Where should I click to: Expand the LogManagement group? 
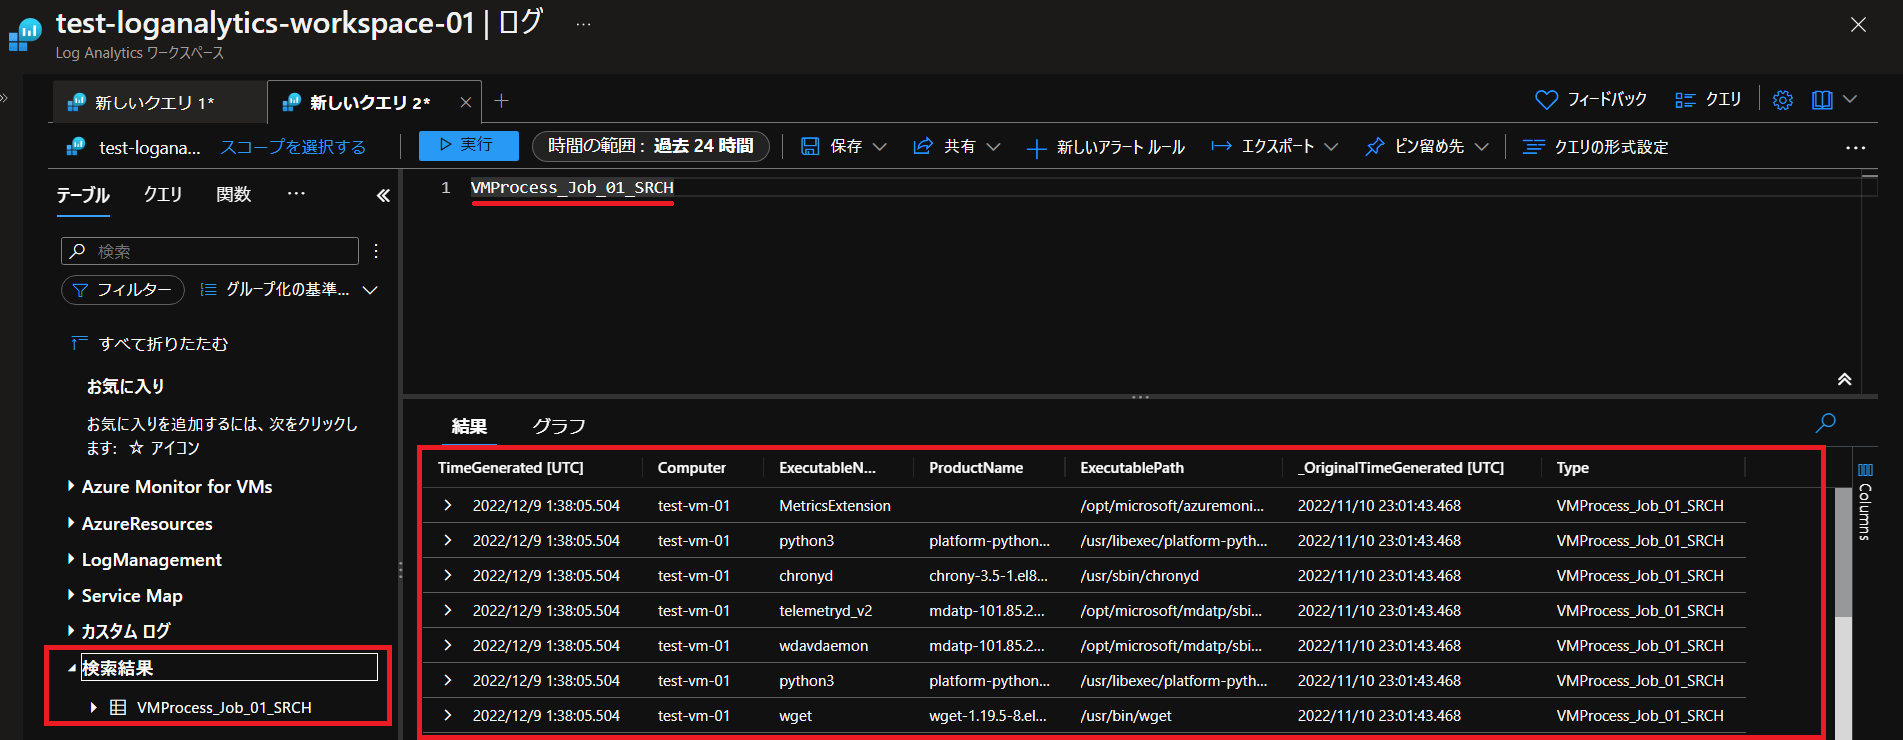point(71,559)
